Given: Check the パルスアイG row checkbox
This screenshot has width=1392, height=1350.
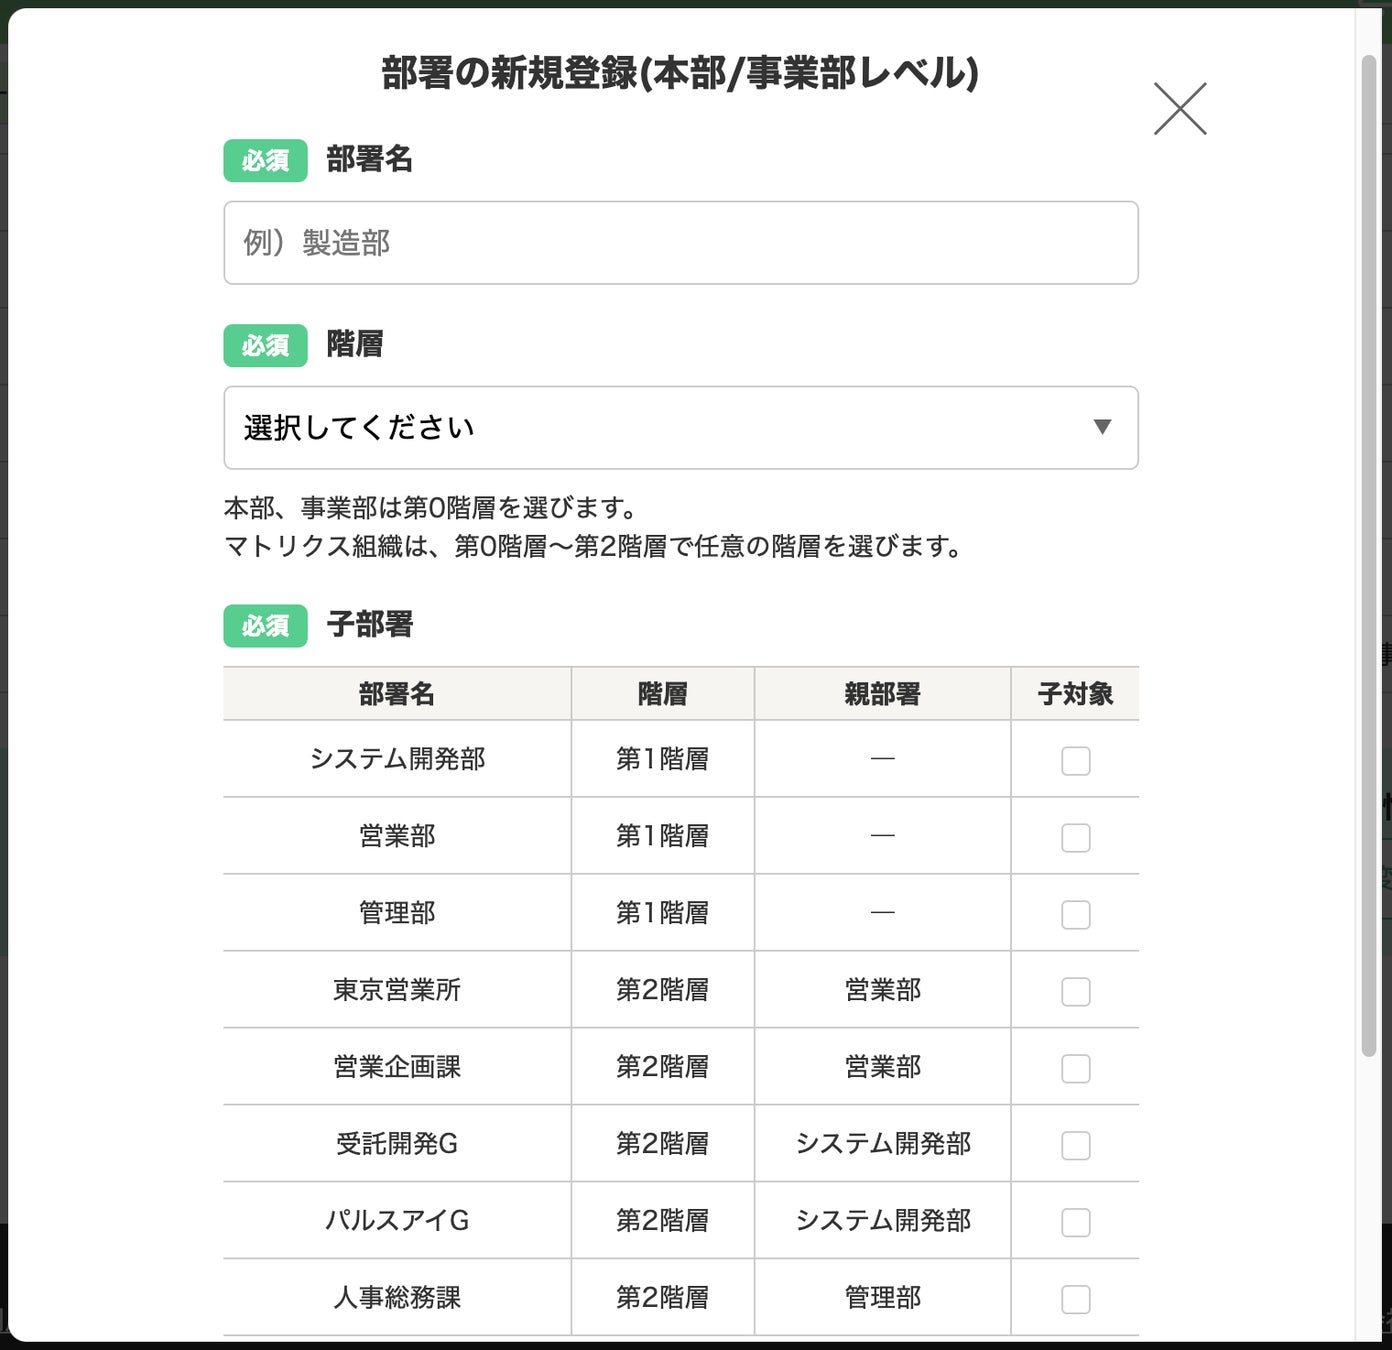Looking at the screenshot, I should click(x=1075, y=1223).
